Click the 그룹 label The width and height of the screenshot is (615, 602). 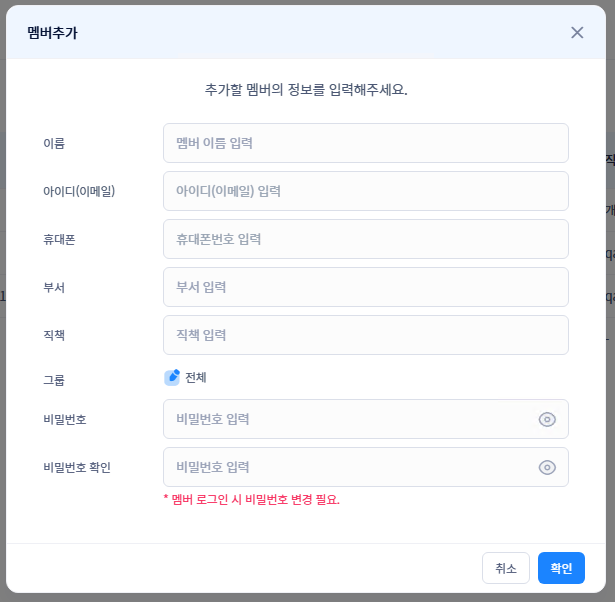(54, 379)
